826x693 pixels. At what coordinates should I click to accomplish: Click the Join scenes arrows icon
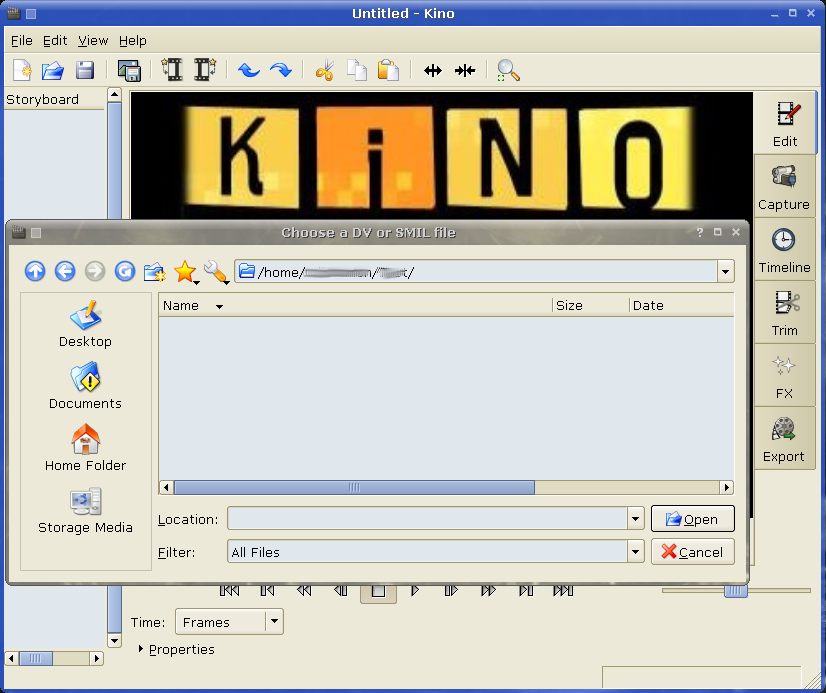(x=465, y=70)
